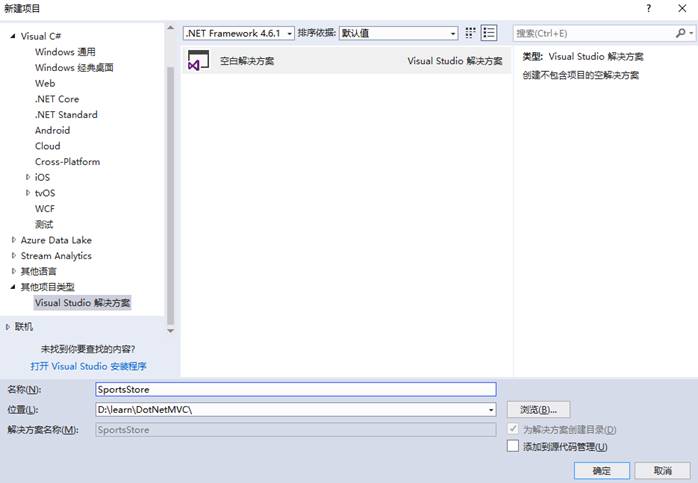Image resolution: width=698 pixels, height=483 pixels.
Task: Expand the 其他语言 node
Action: (13, 271)
